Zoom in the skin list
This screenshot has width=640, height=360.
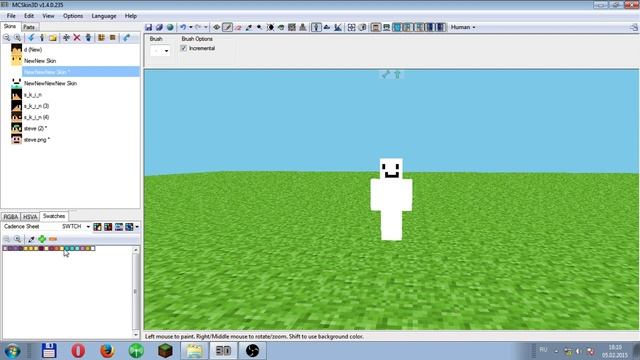point(17,38)
